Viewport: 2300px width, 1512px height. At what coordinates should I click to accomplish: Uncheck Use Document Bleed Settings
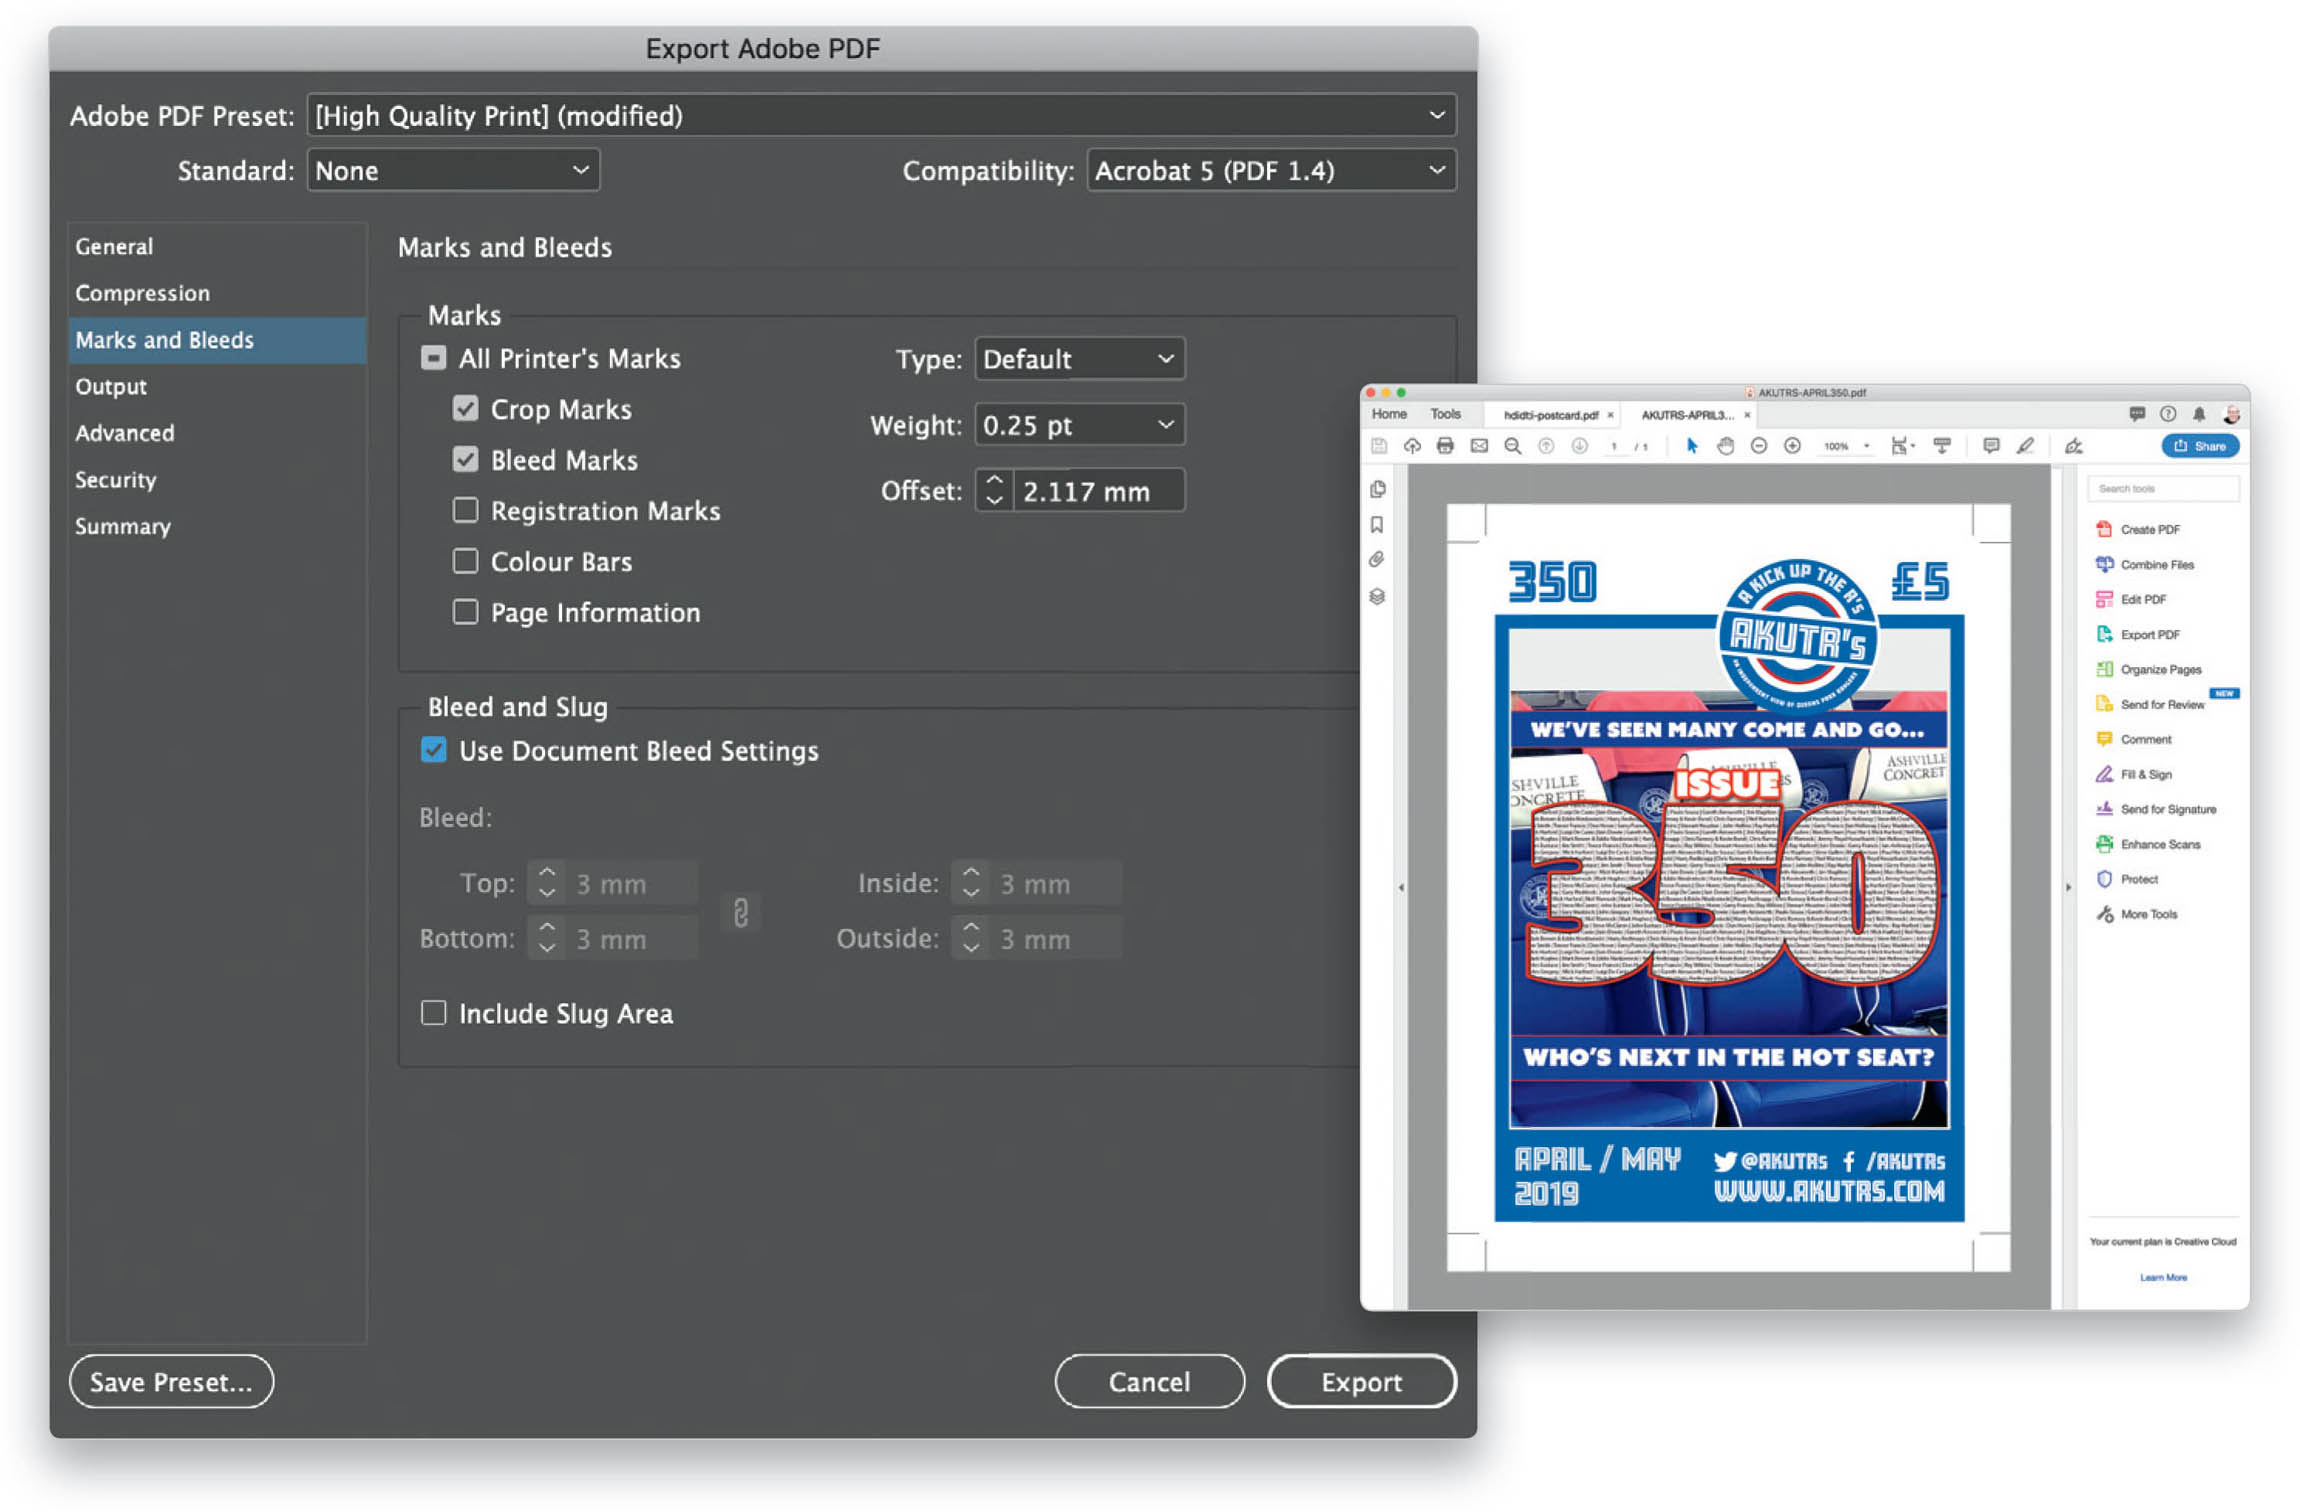433,750
